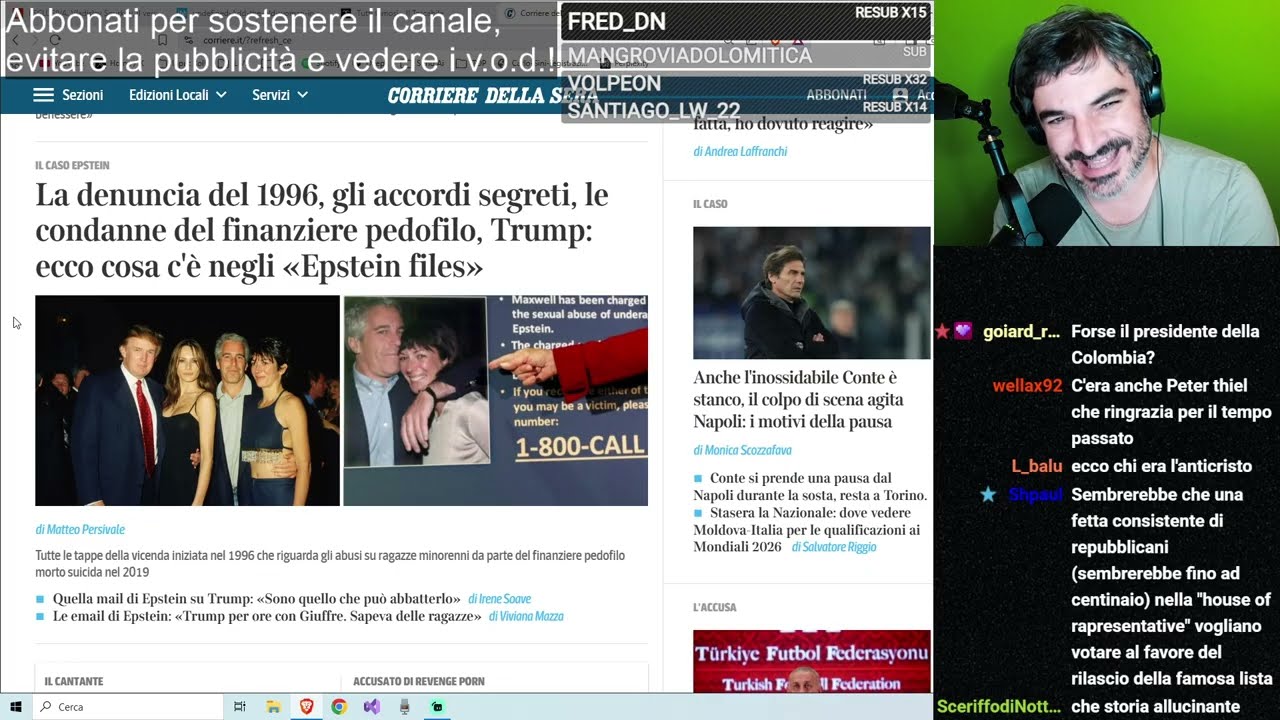Click the streamer webcam feed
Viewport: 1280px width, 720px height.
1107,123
